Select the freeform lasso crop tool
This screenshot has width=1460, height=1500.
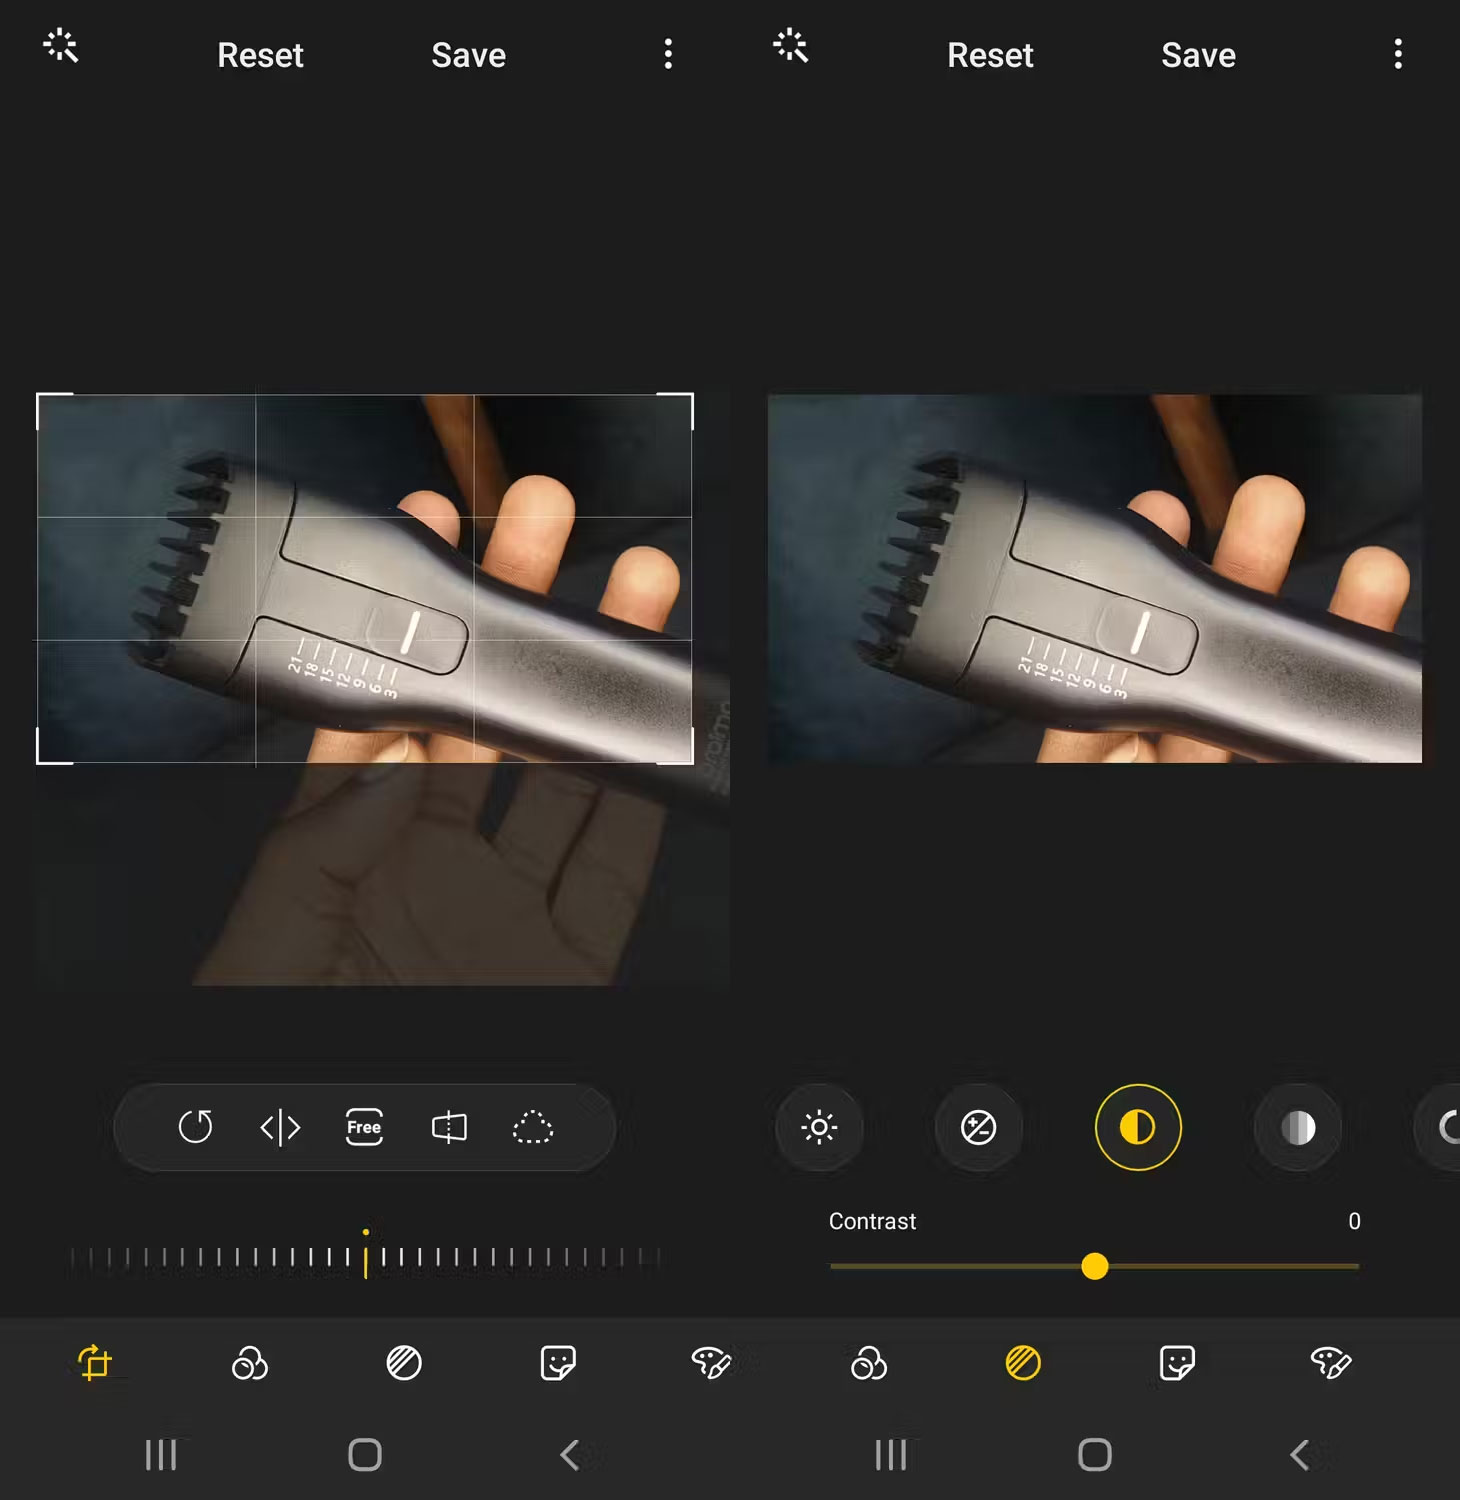pyautogui.click(x=533, y=1127)
